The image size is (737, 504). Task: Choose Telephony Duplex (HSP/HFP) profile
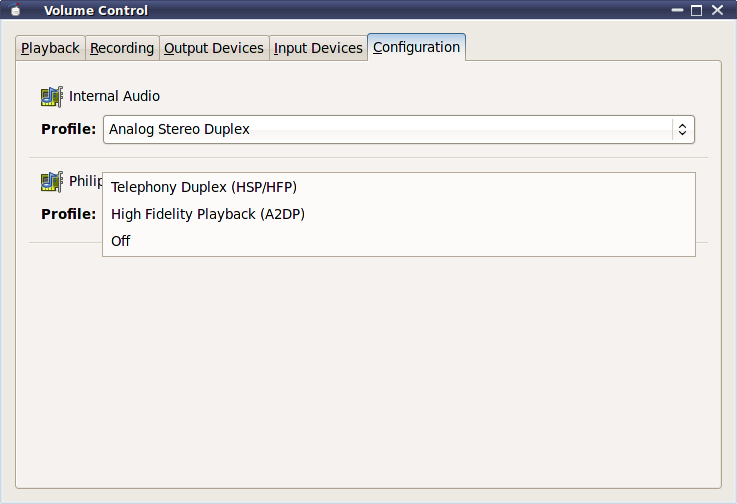tap(204, 187)
